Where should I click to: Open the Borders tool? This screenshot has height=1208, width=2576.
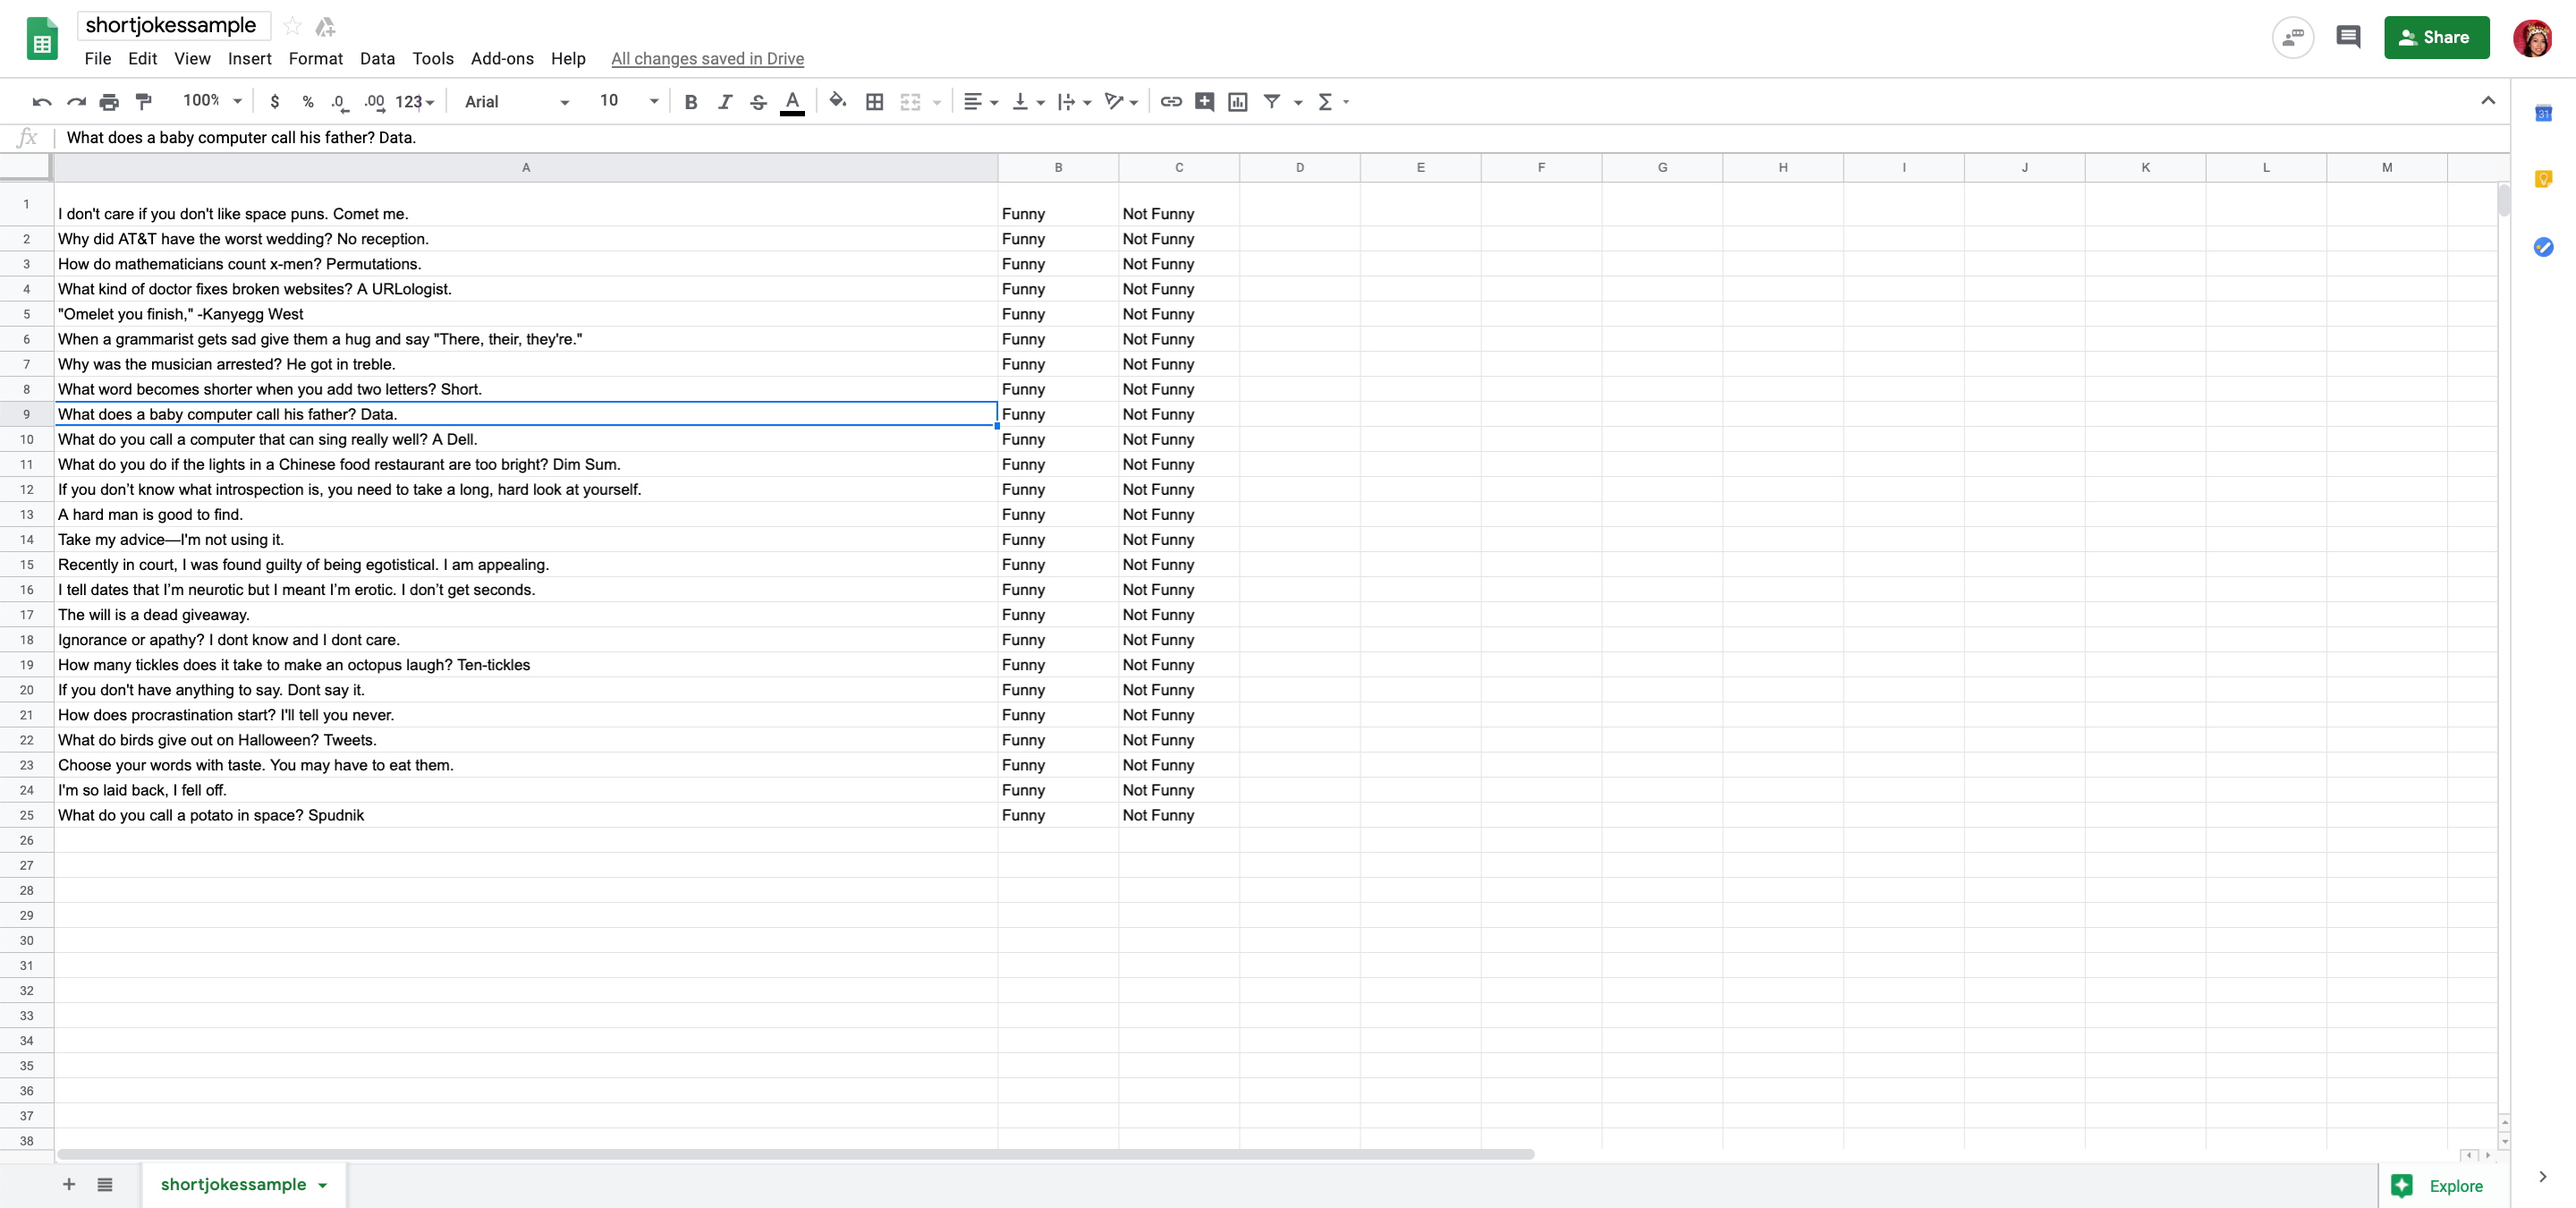pos(874,102)
